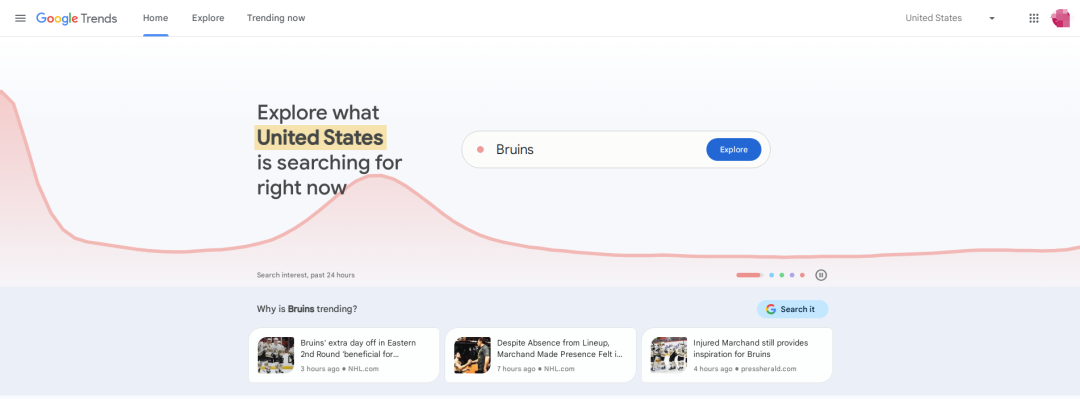The width and height of the screenshot is (1080, 399).
Task: Expand the United States country dropdown
Action: (x=951, y=18)
